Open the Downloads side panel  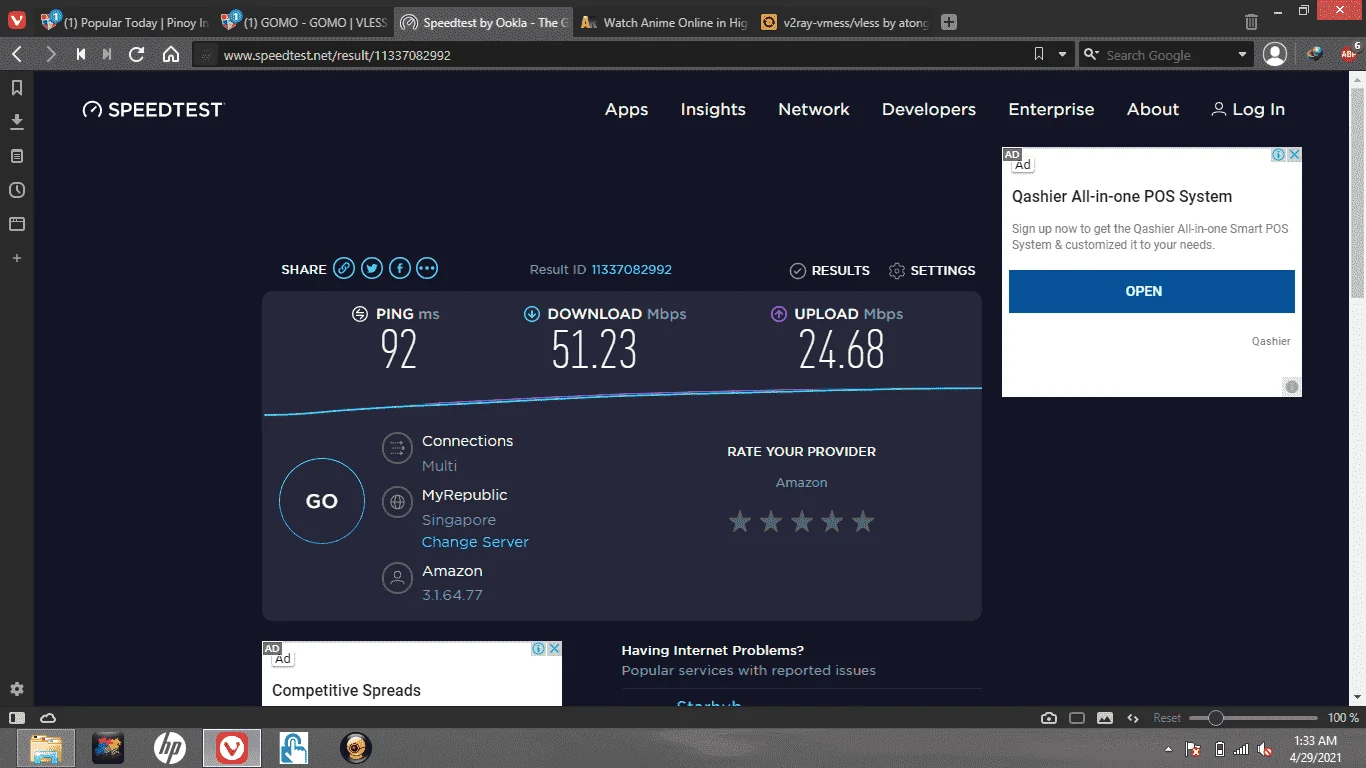click(16, 122)
